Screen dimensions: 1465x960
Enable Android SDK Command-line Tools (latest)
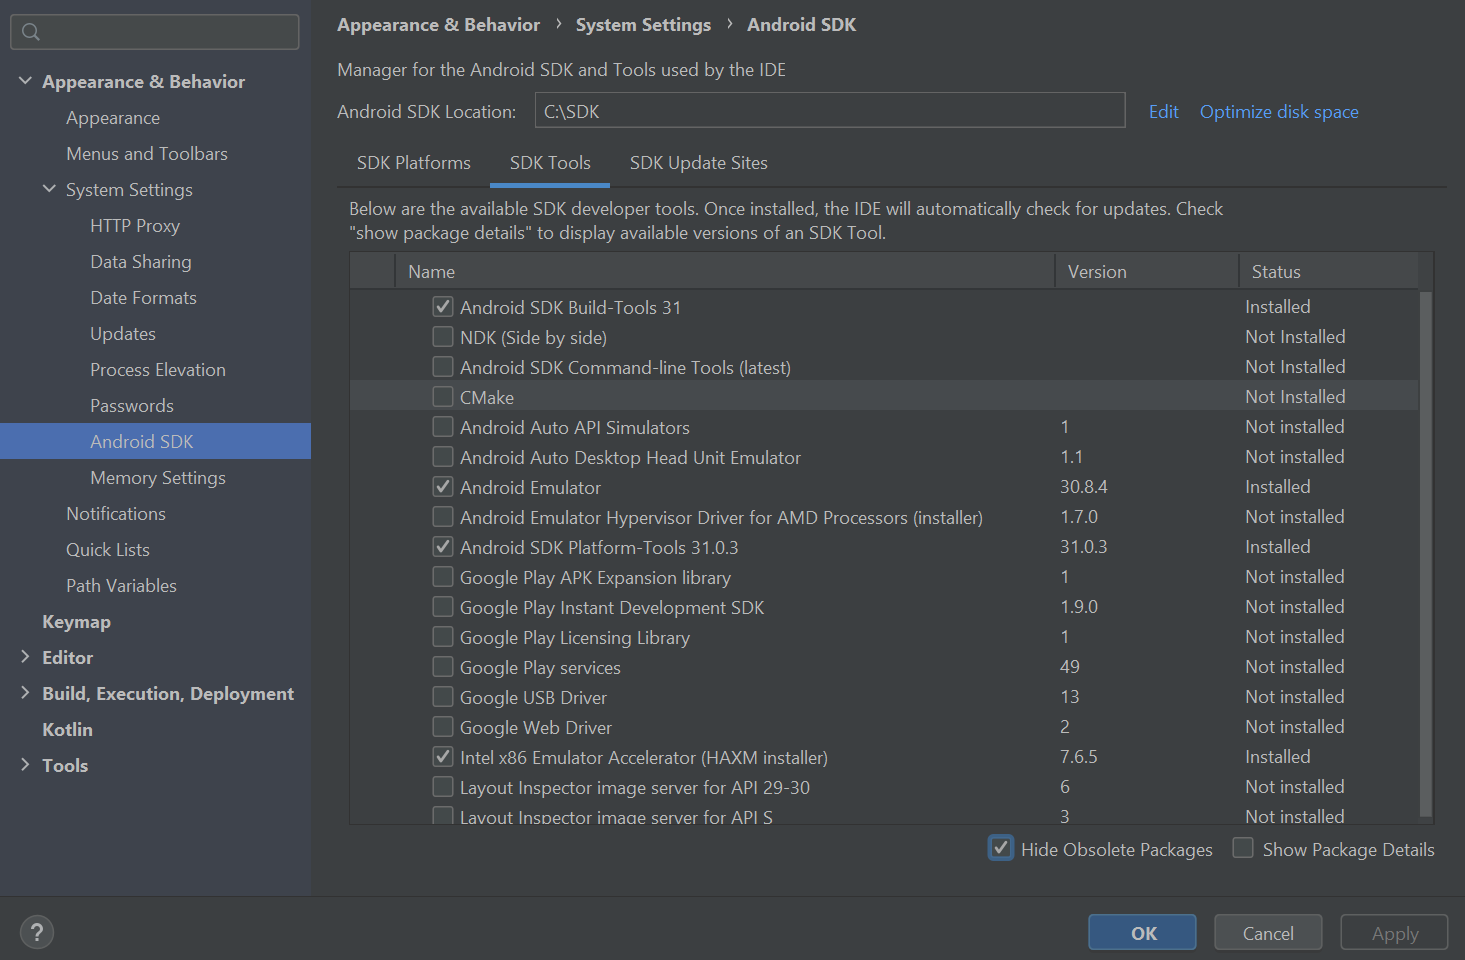click(x=443, y=367)
